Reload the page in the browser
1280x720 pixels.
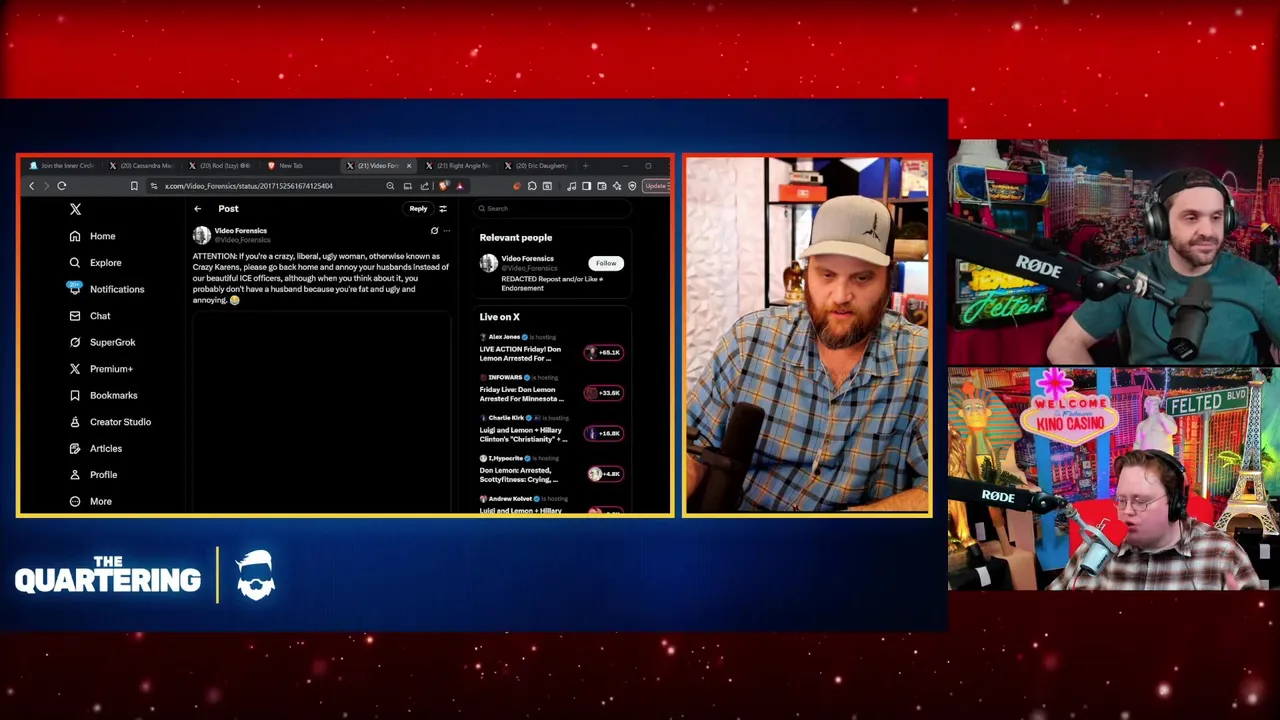pyautogui.click(x=62, y=186)
